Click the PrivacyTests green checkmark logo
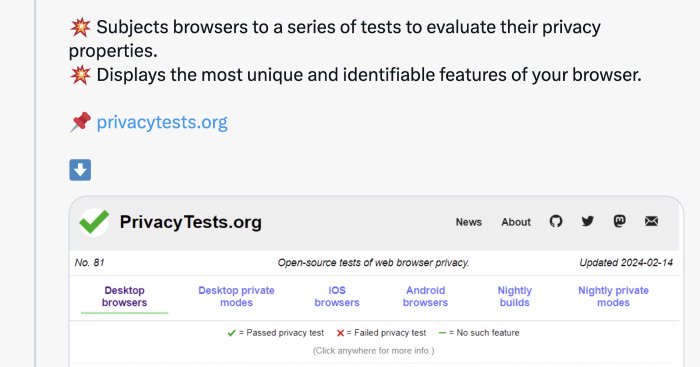The image size is (700, 367). click(x=94, y=222)
